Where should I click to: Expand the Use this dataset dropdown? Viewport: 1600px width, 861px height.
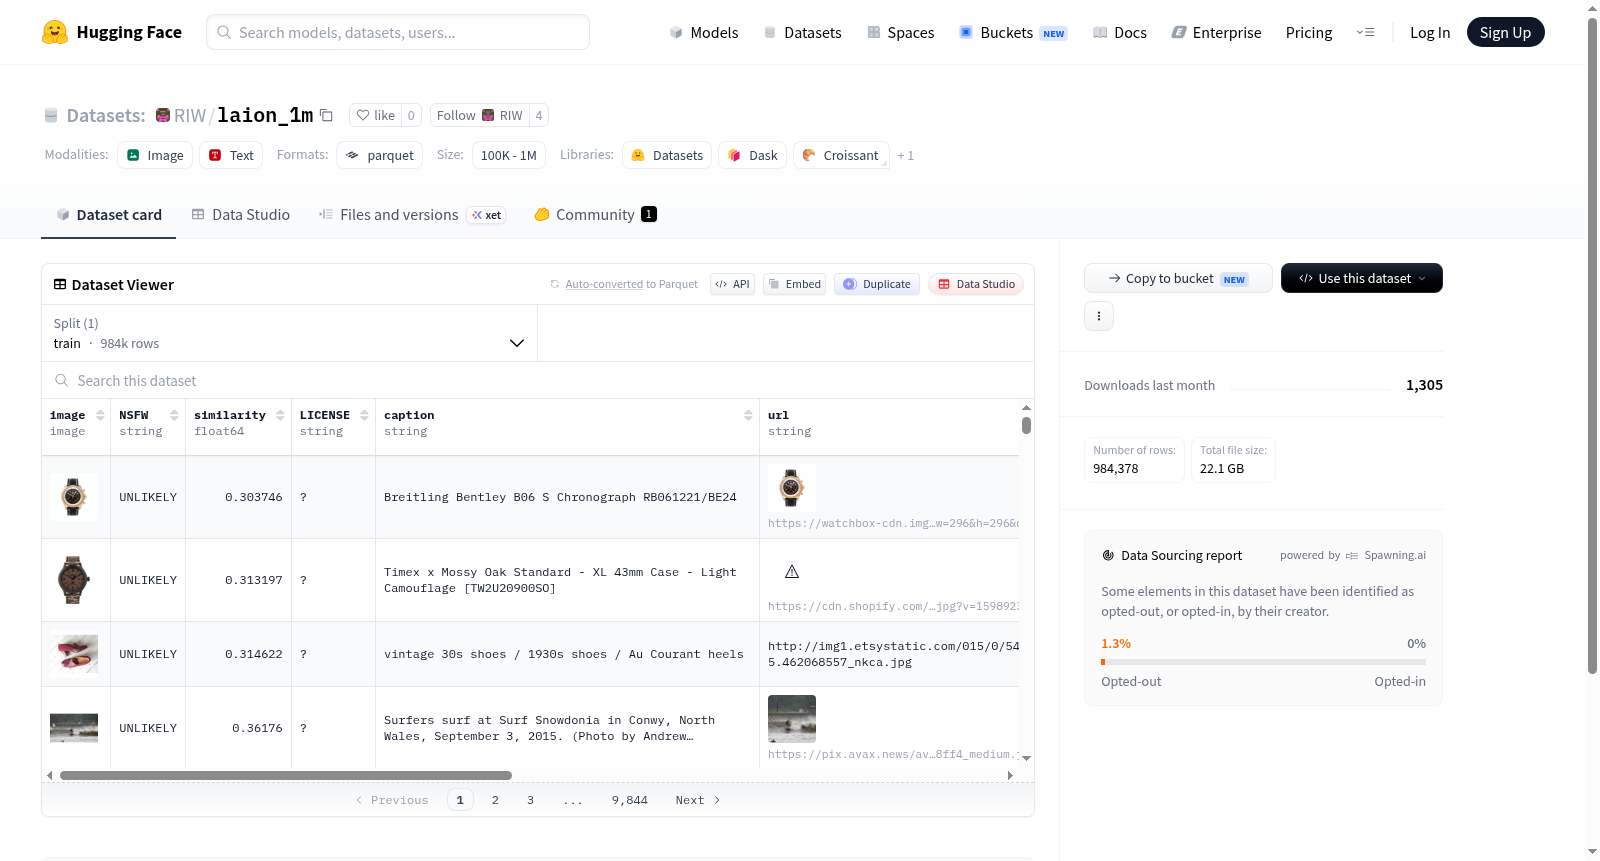(1362, 278)
